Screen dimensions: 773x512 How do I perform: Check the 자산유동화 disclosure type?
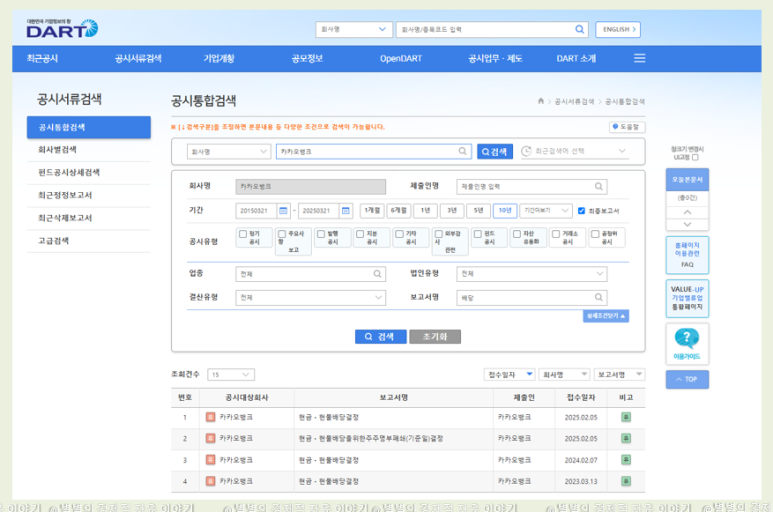[x=517, y=234]
